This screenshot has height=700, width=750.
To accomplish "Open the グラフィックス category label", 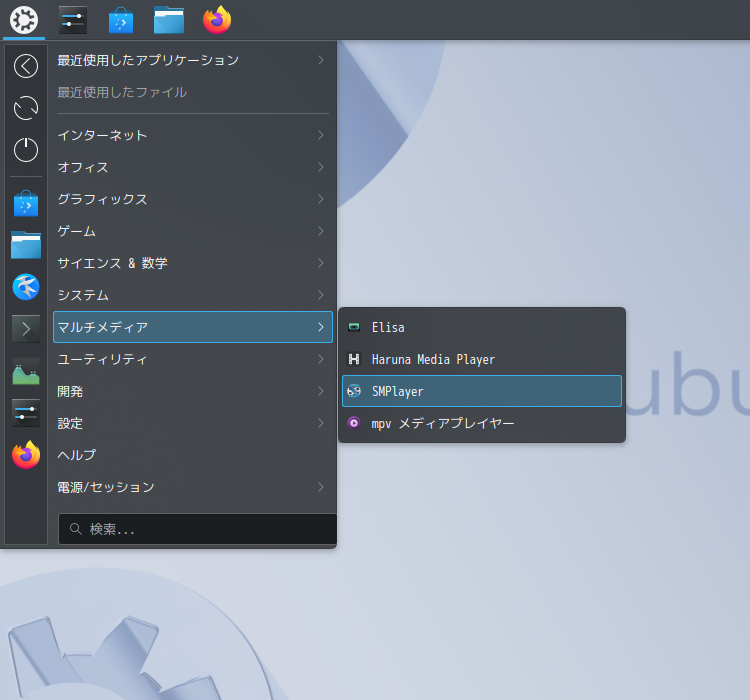I will coord(102,199).
